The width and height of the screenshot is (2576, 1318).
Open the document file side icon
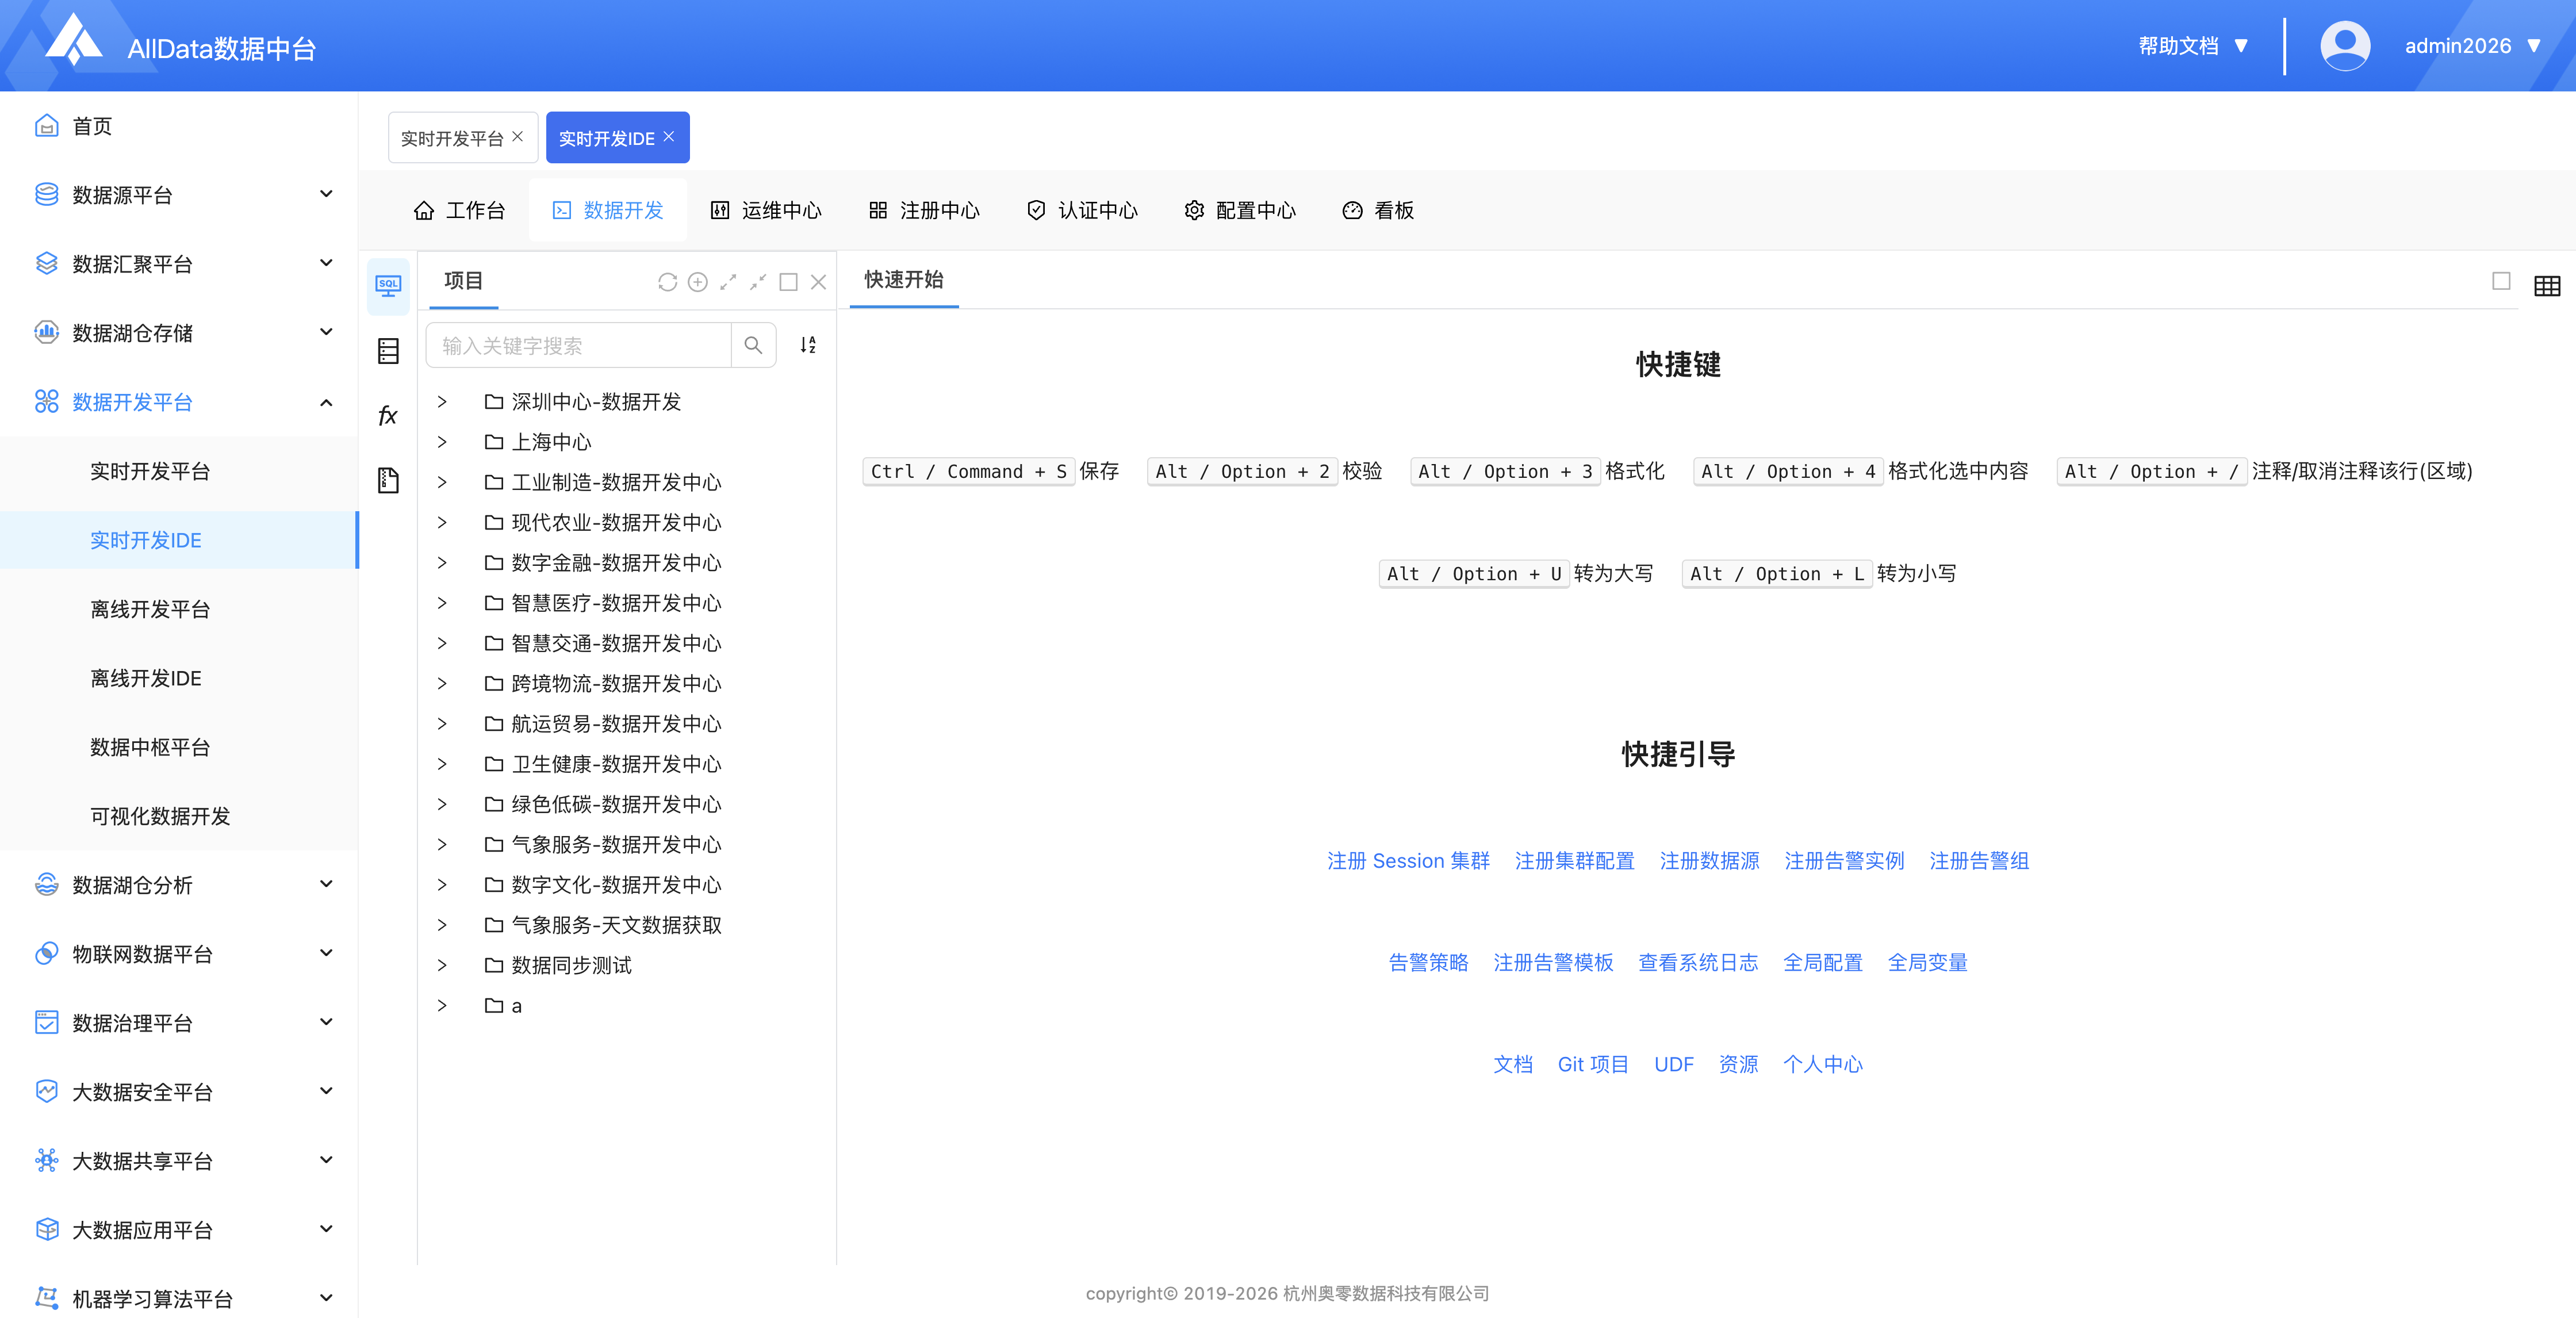tap(388, 480)
